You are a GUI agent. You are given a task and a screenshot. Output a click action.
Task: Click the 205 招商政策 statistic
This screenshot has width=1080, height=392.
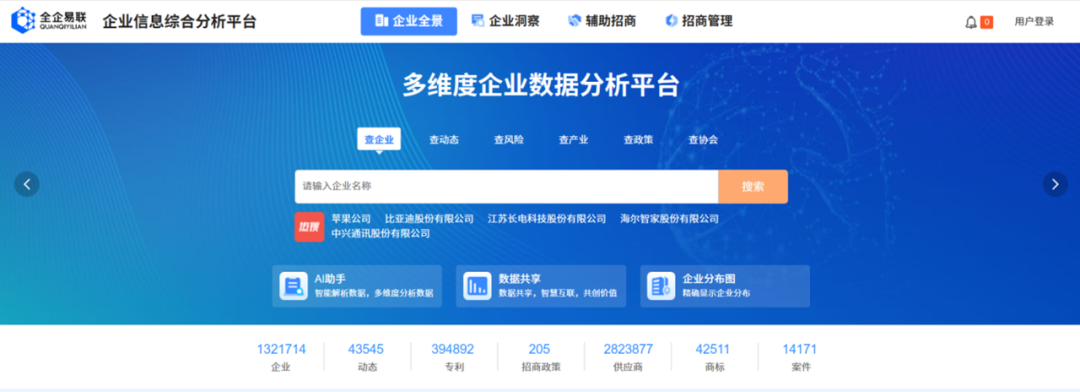point(540,357)
